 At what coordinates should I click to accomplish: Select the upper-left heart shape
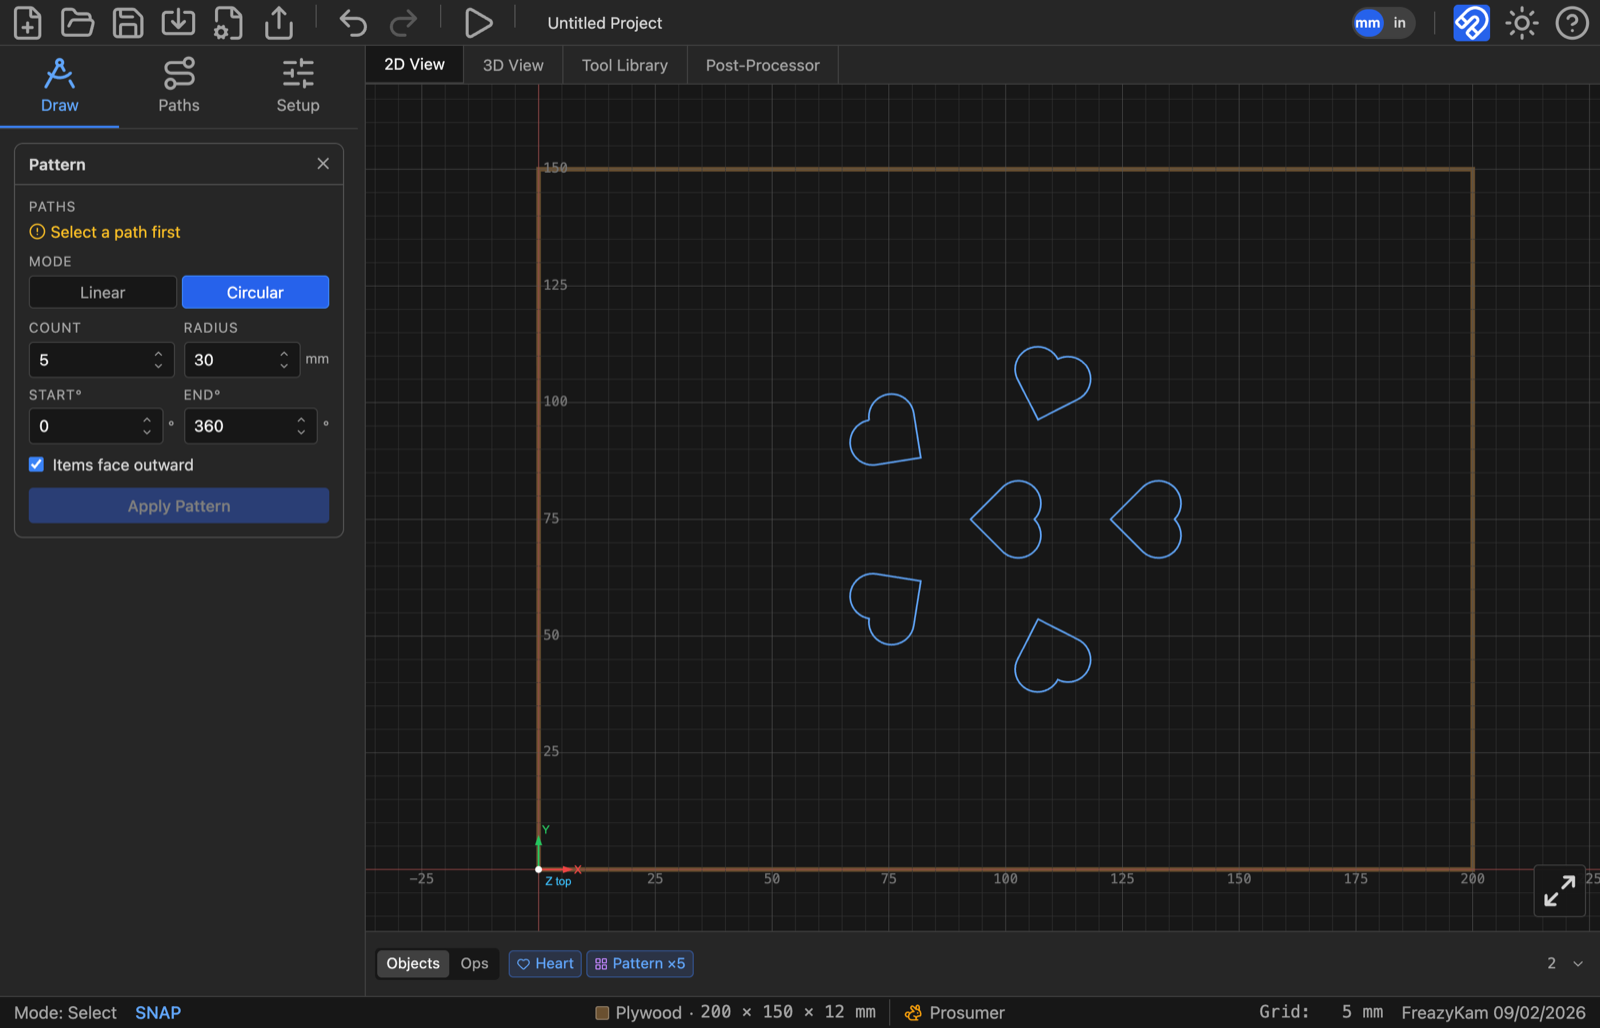click(x=885, y=430)
